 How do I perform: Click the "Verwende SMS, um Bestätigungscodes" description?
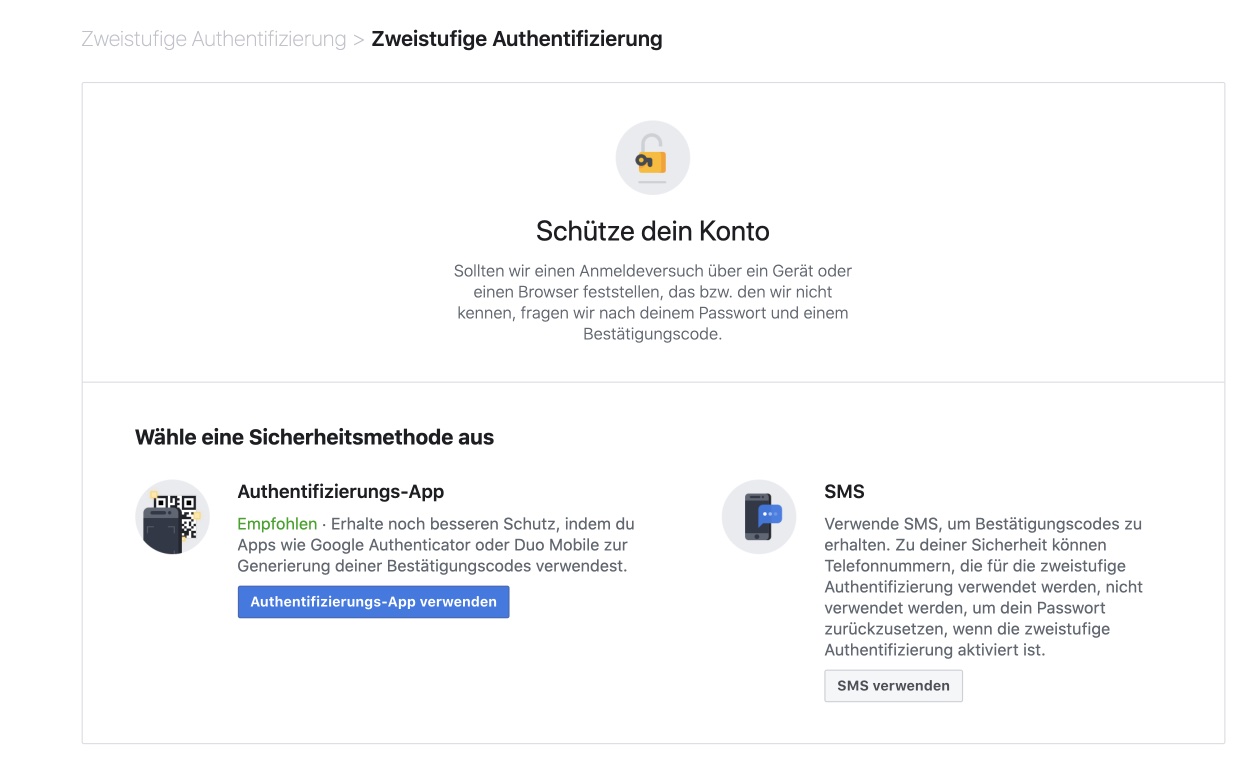click(x=982, y=524)
